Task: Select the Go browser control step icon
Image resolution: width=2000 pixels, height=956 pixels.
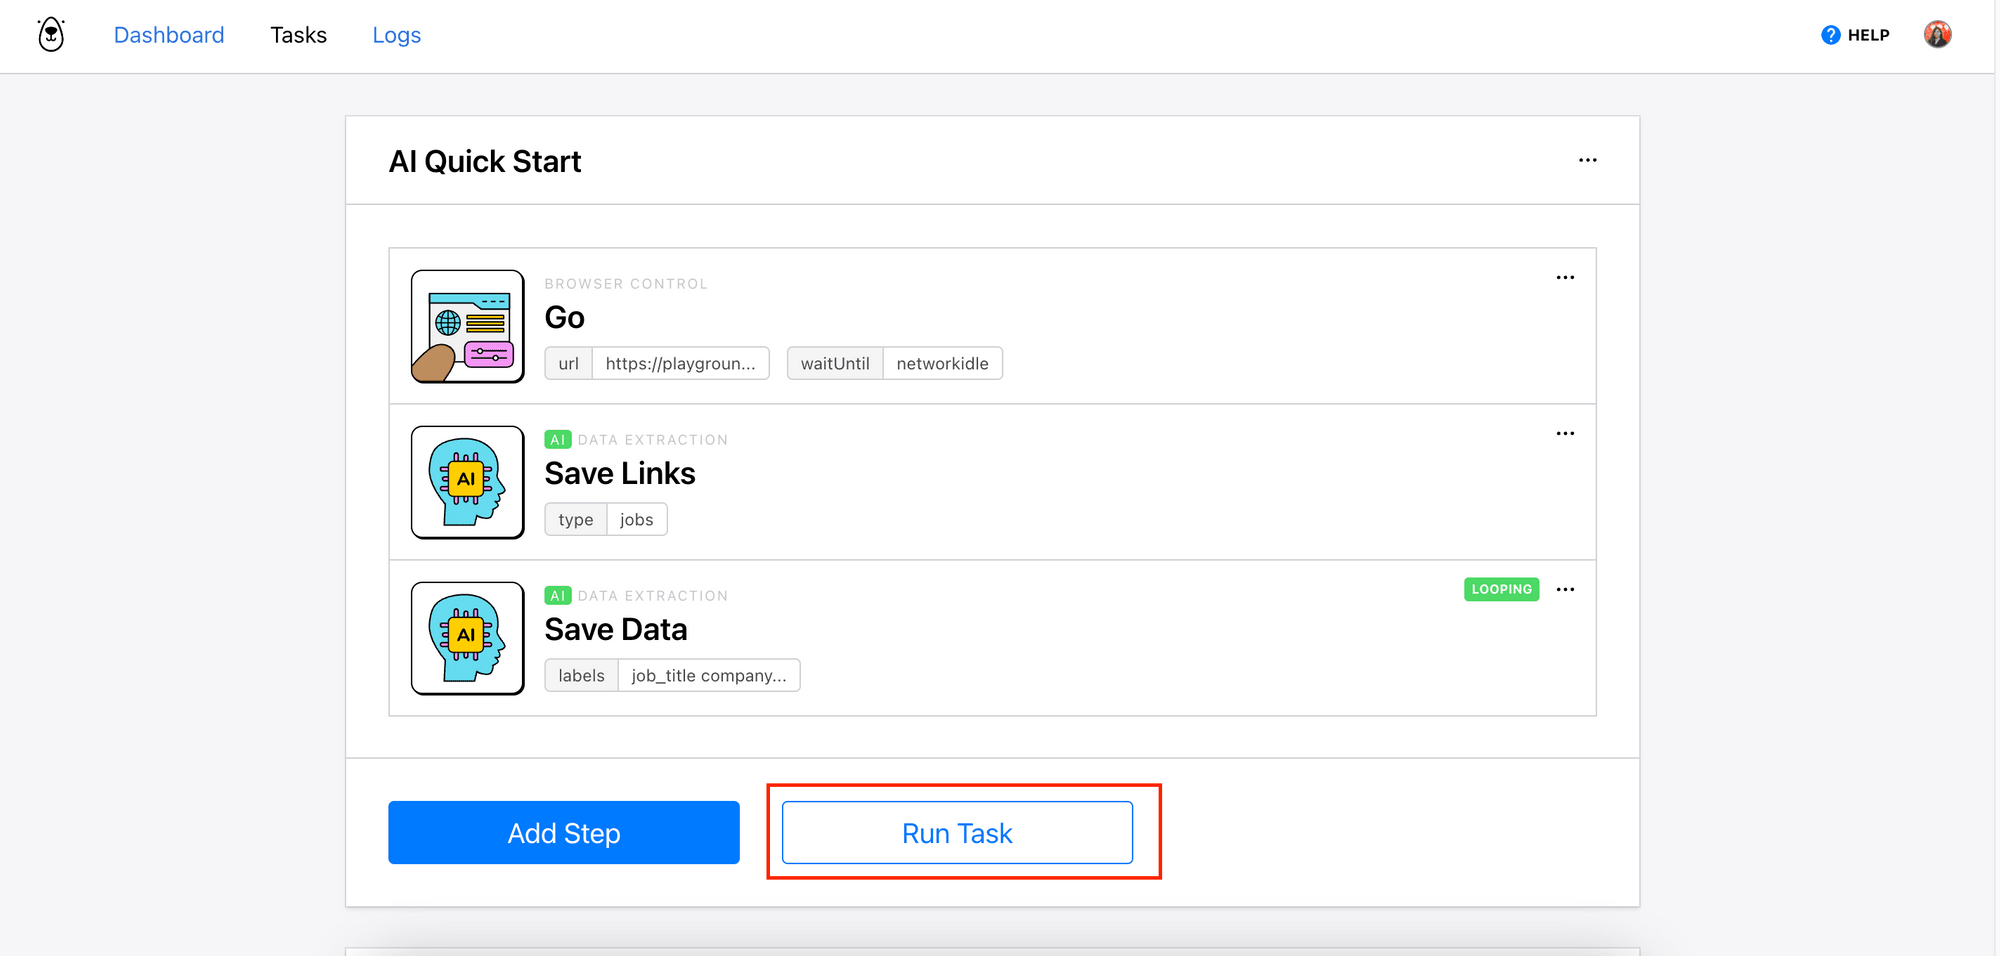Action: pos(466,326)
